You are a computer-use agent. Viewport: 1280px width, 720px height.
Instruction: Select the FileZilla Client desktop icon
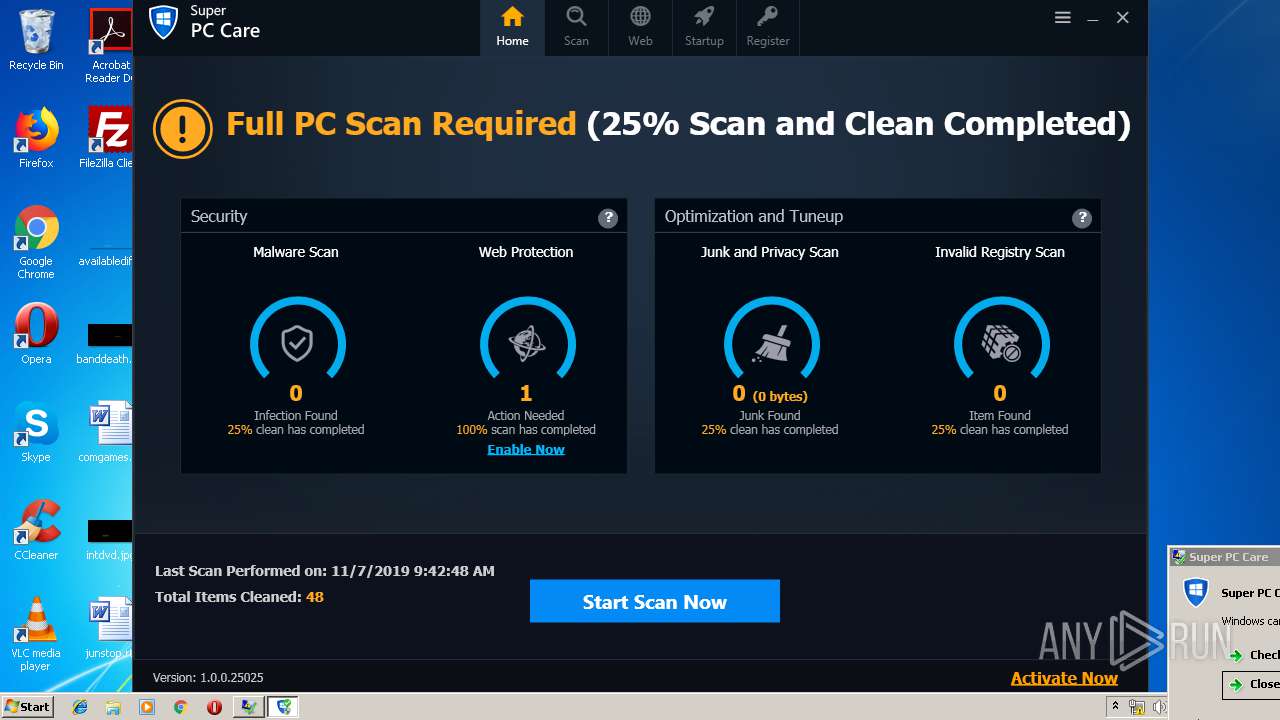click(108, 138)
